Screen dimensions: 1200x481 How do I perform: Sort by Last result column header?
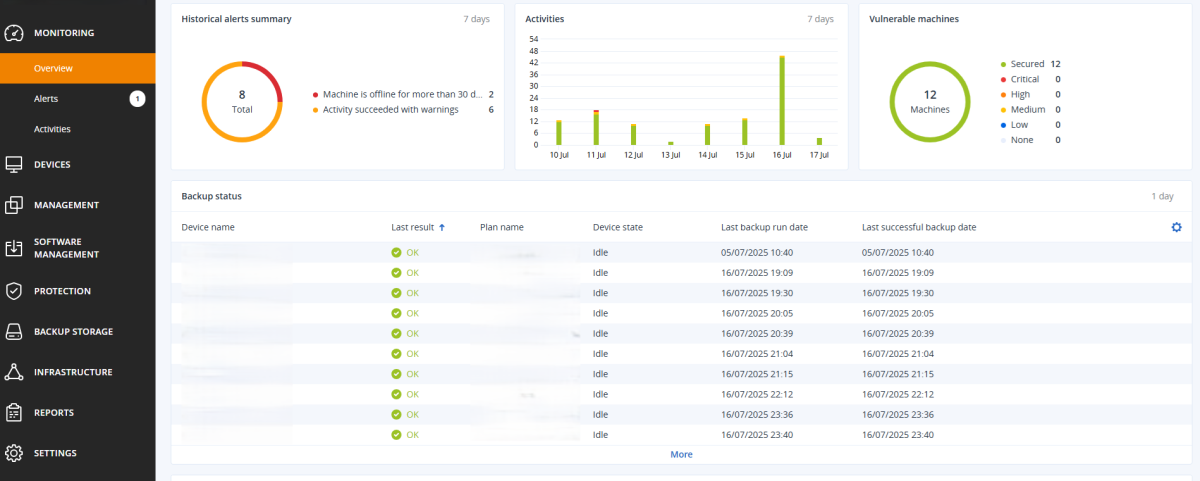(x=412, y=228)
